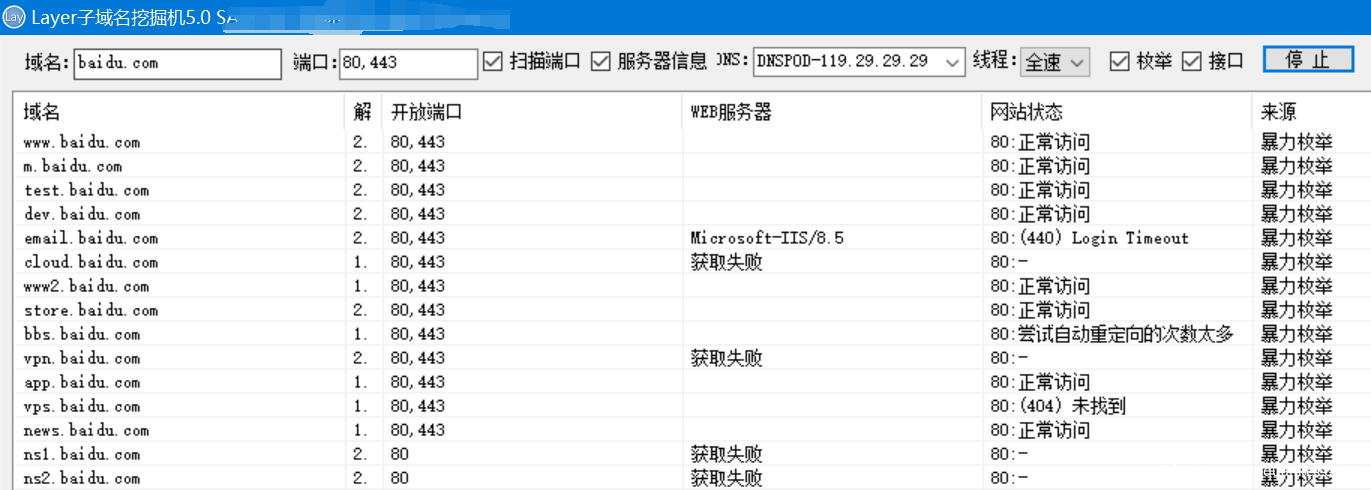Toggle the 扫描端口 checkbox
1371x490 pixels.
(x=492, y=61)
